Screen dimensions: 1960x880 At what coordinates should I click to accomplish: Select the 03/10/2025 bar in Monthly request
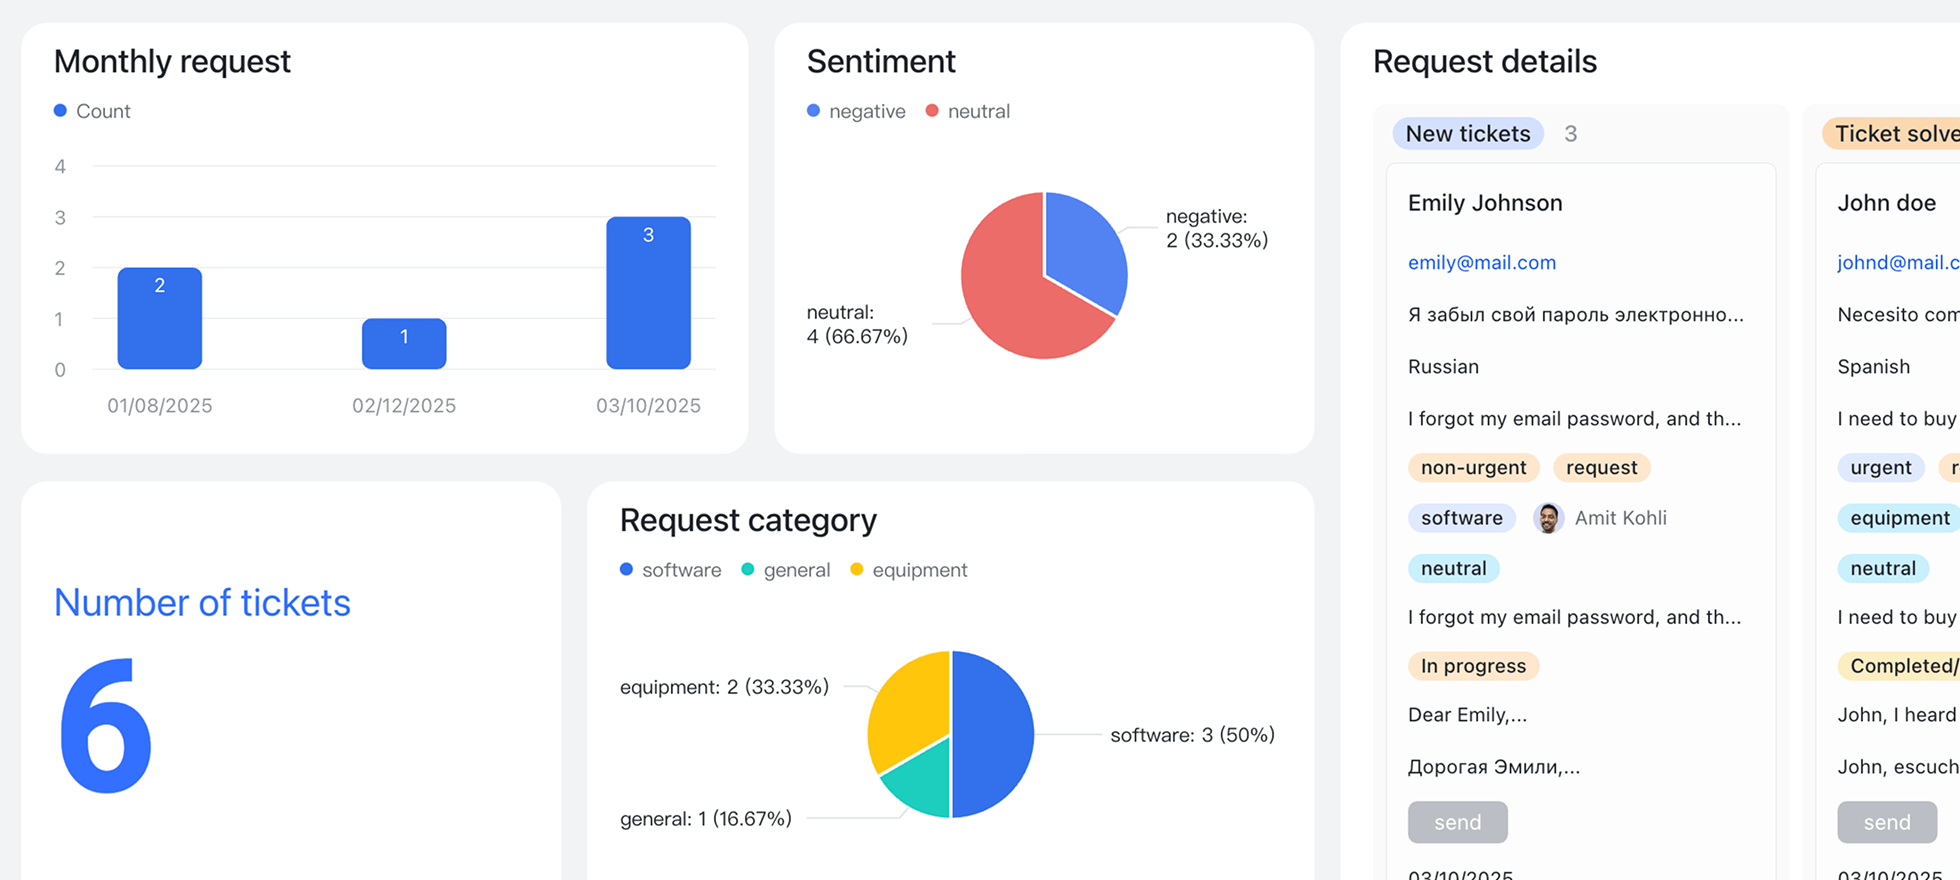point(648,293)
